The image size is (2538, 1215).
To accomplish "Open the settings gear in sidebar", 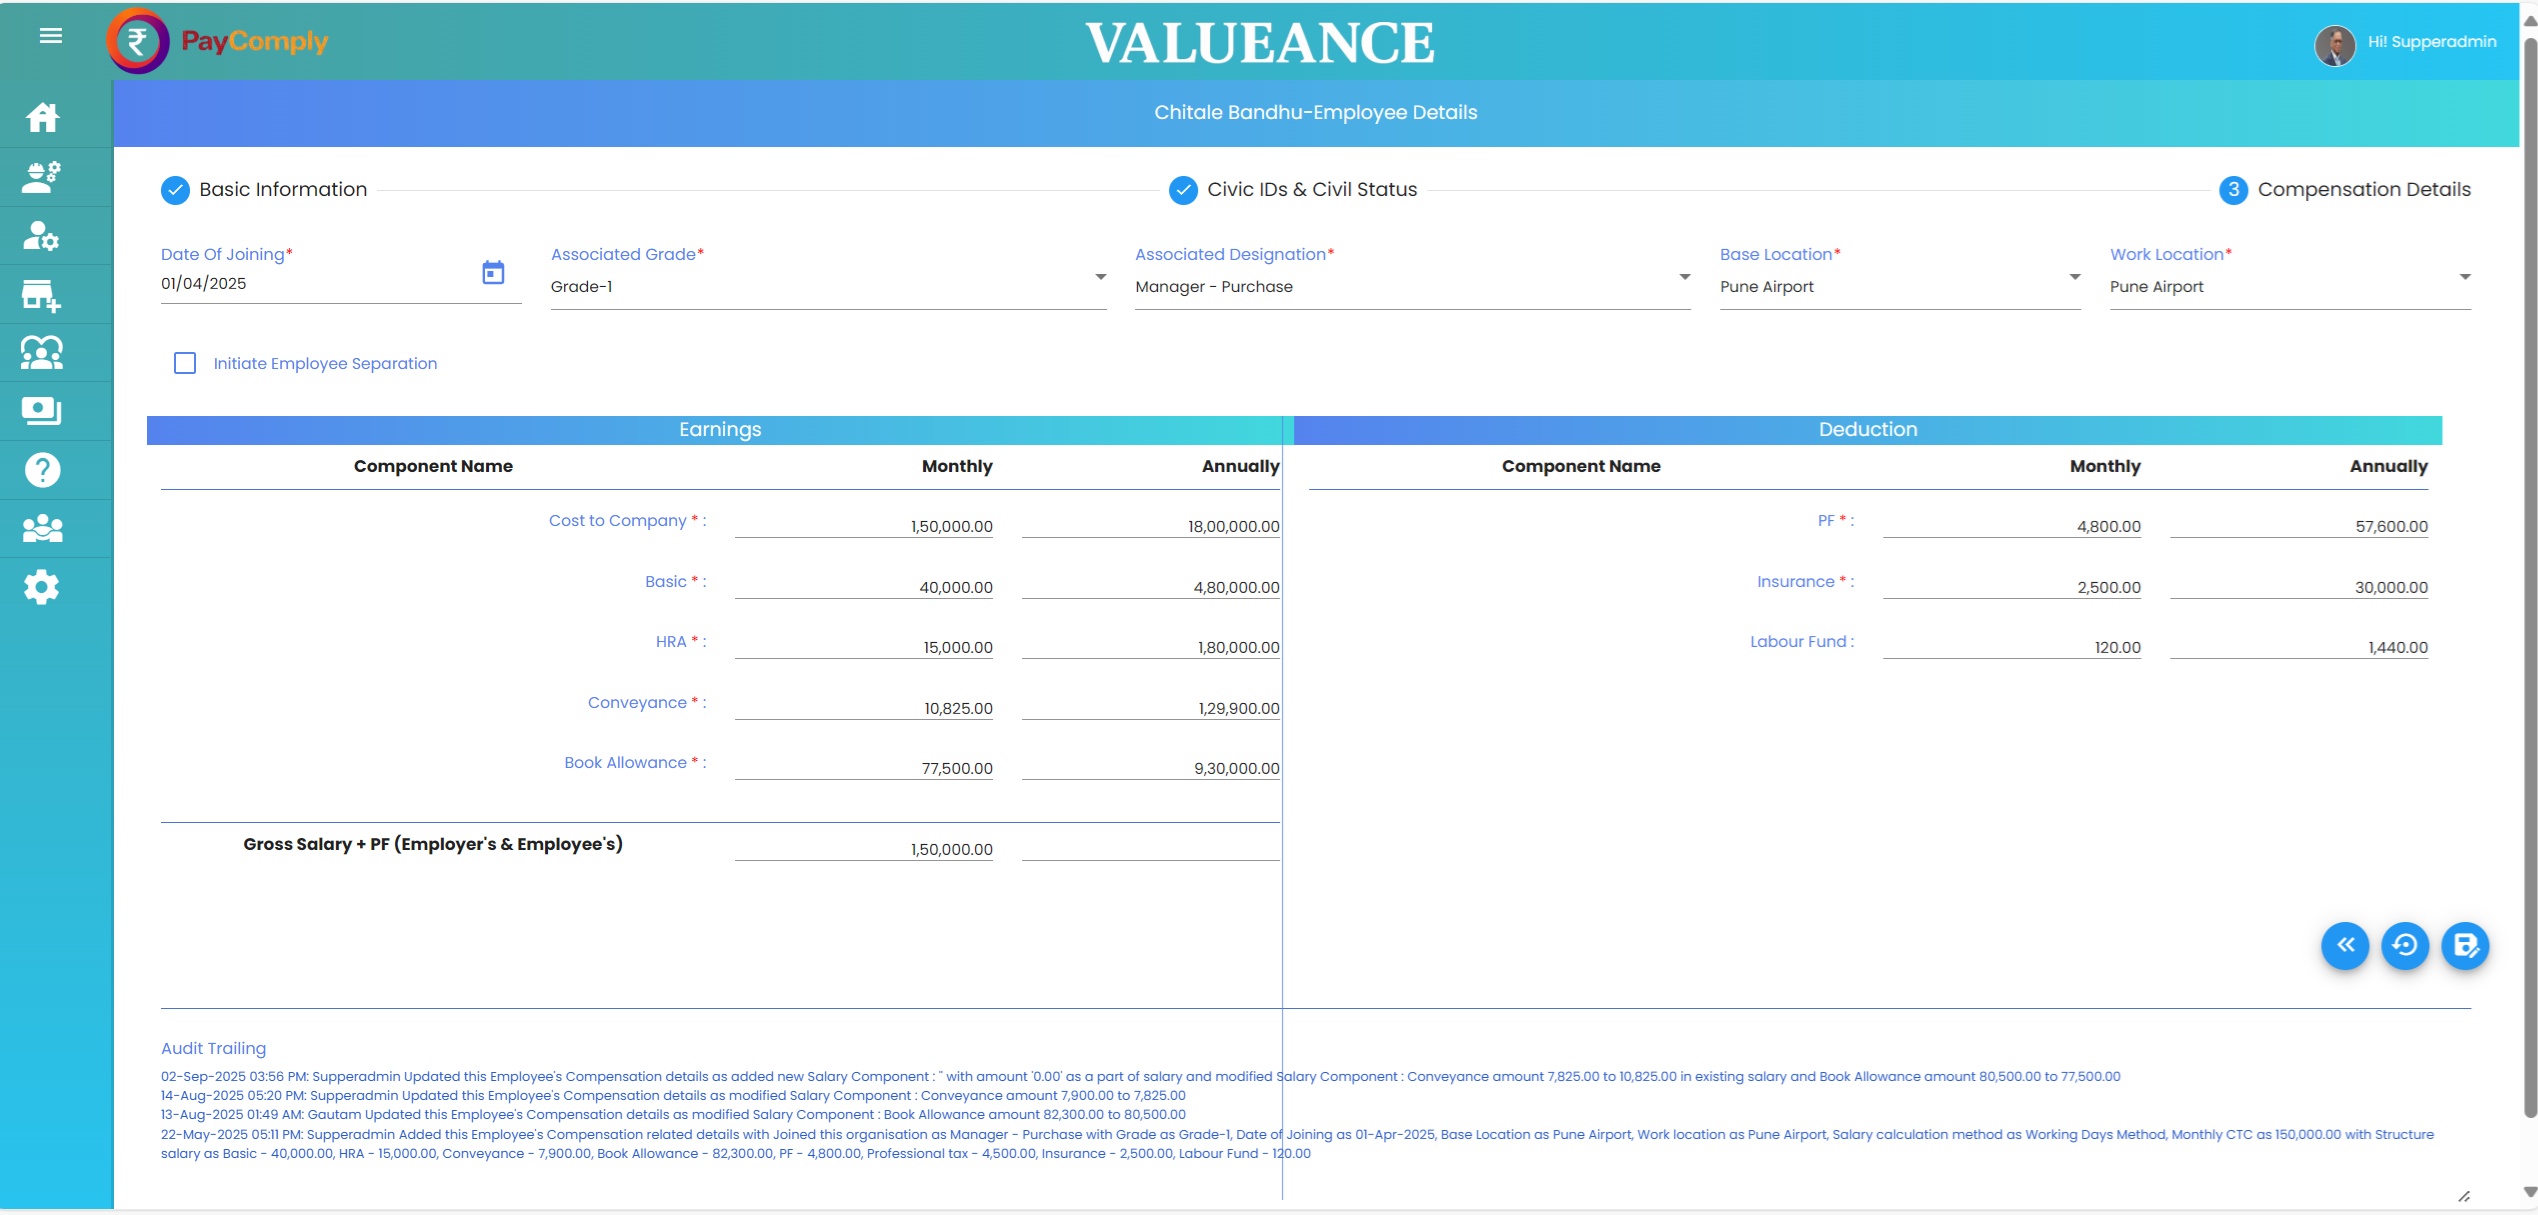I will (x=42, y=587).
